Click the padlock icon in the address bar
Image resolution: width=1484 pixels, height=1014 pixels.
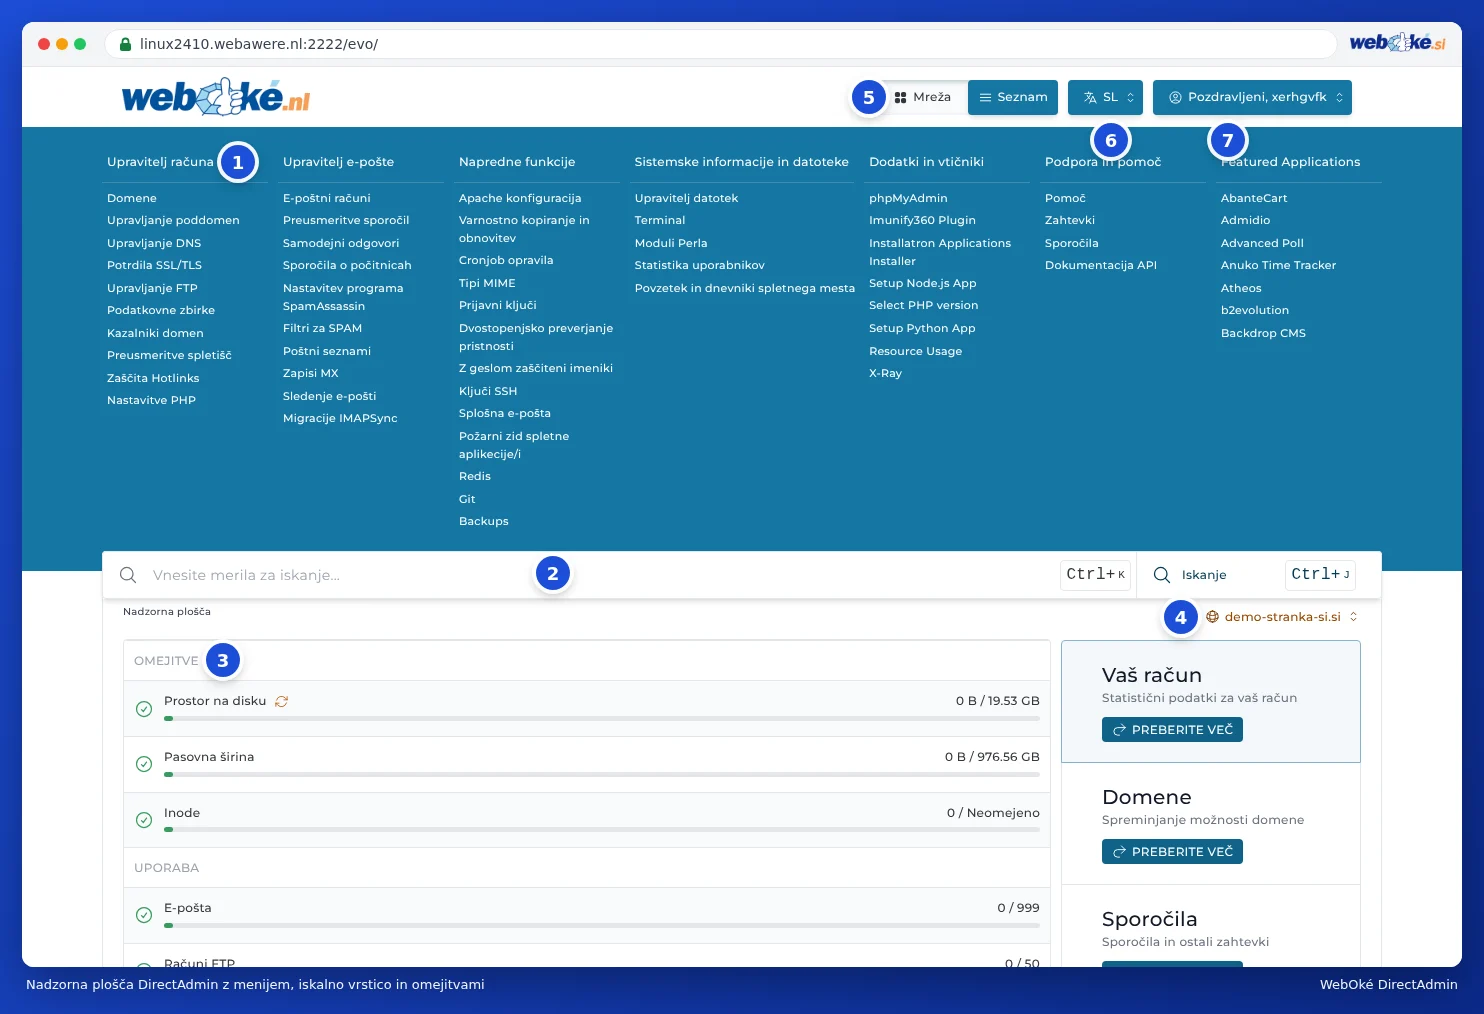(x=126, y=44)
